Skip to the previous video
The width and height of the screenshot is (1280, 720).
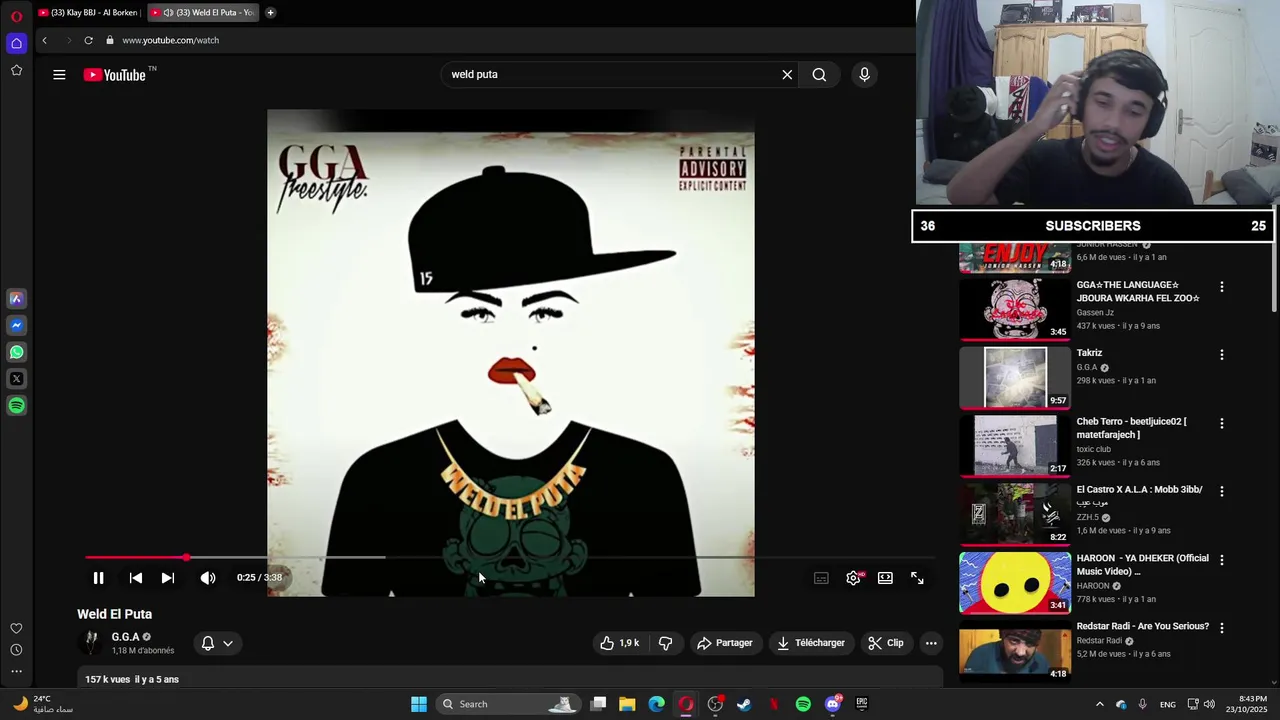(x=136, y=578)
